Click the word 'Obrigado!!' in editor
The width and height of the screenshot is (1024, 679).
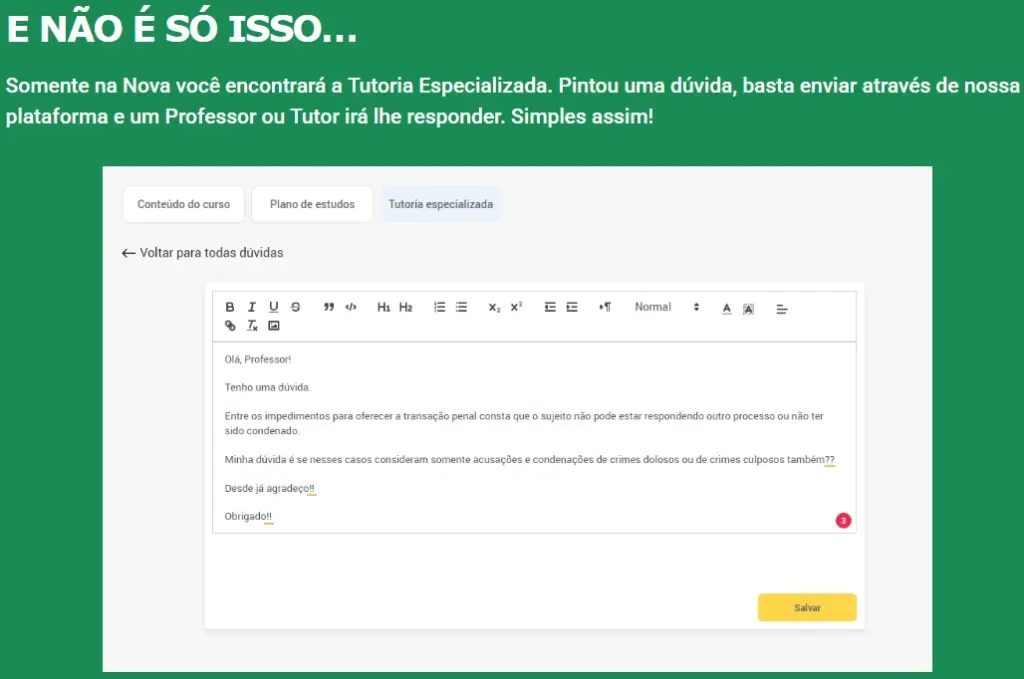pos(248,516)
